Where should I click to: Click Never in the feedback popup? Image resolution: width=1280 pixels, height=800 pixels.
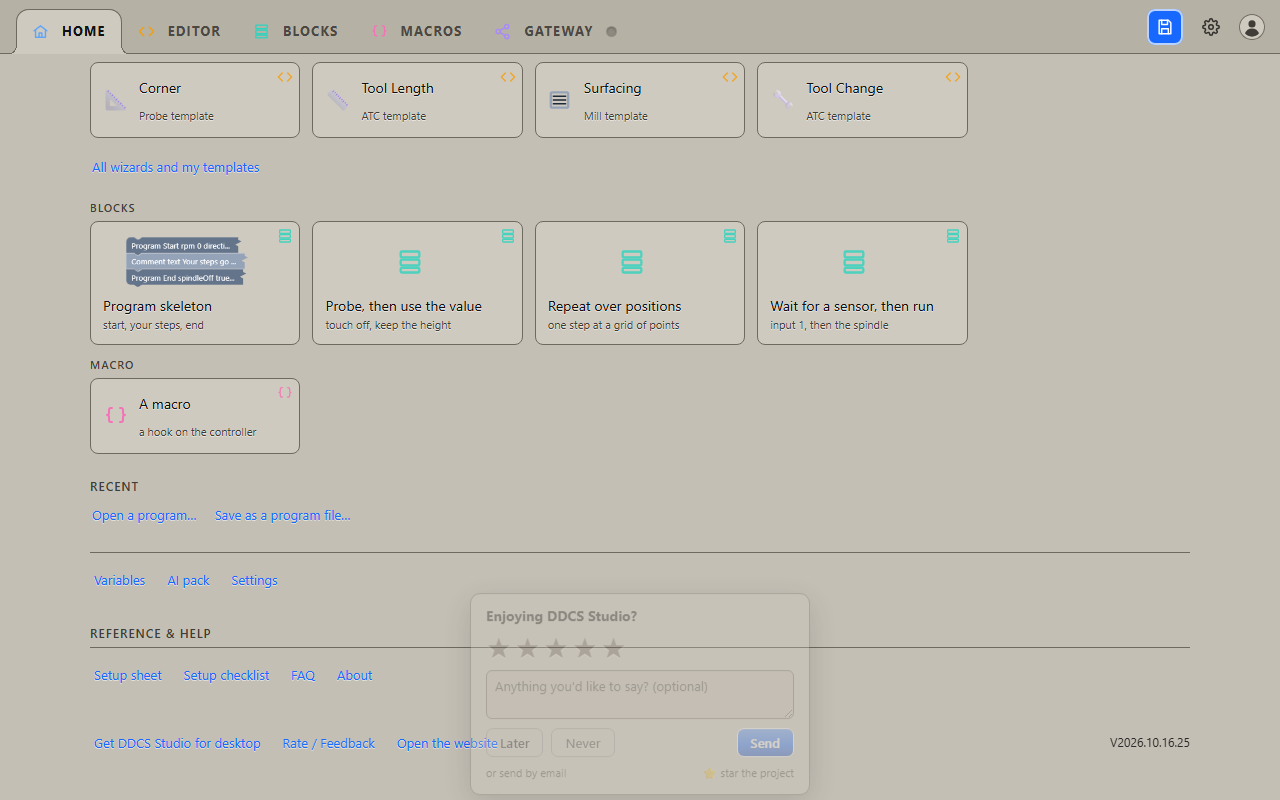[x=583, y=743]
